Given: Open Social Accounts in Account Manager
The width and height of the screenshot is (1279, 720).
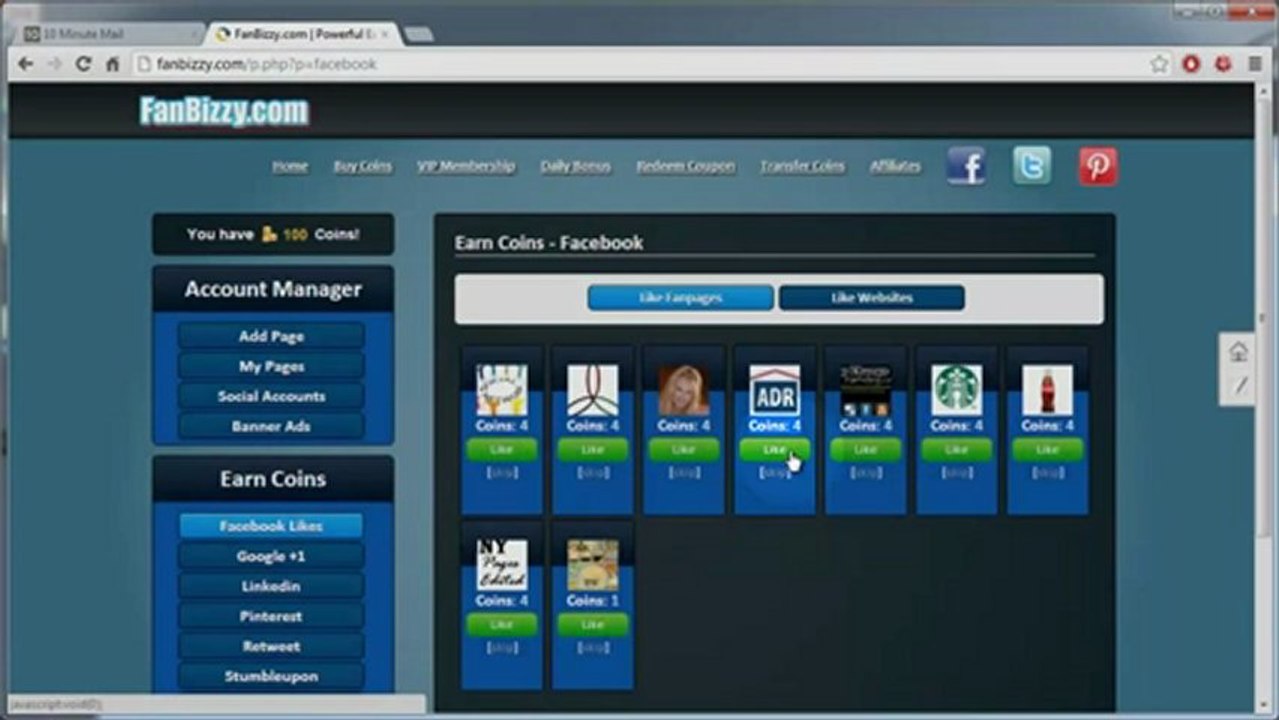Looking at the screenshot, I should point(271,397).
